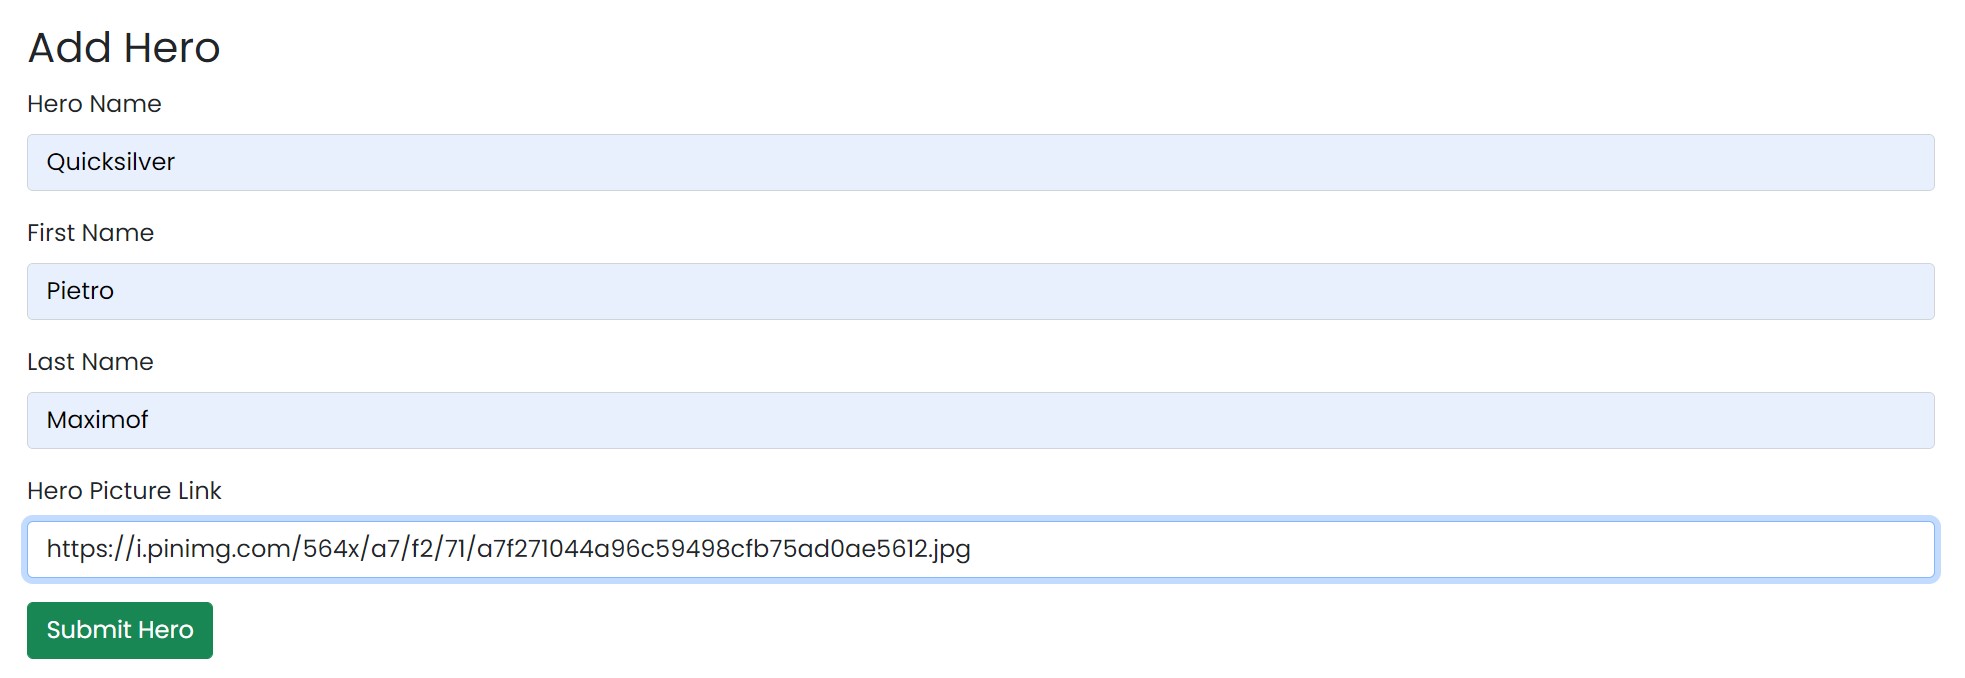The width and height of the screenshot is (1965, 678).
Task: Select the Hero Name input field
Action: (x=980, y=162)
